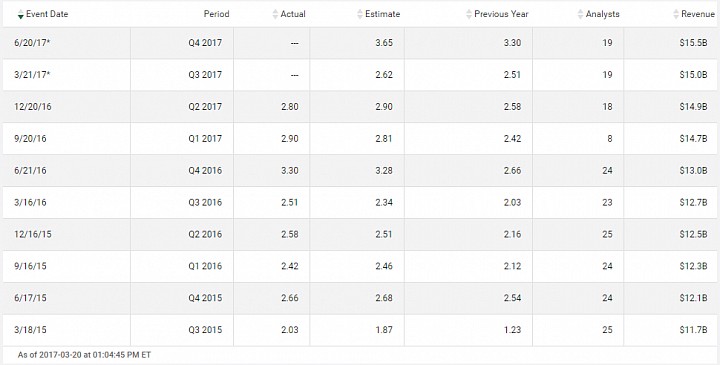Click the sort arrows beside Previous Year
Screen dimensions: 720x365
click(469, 14)
